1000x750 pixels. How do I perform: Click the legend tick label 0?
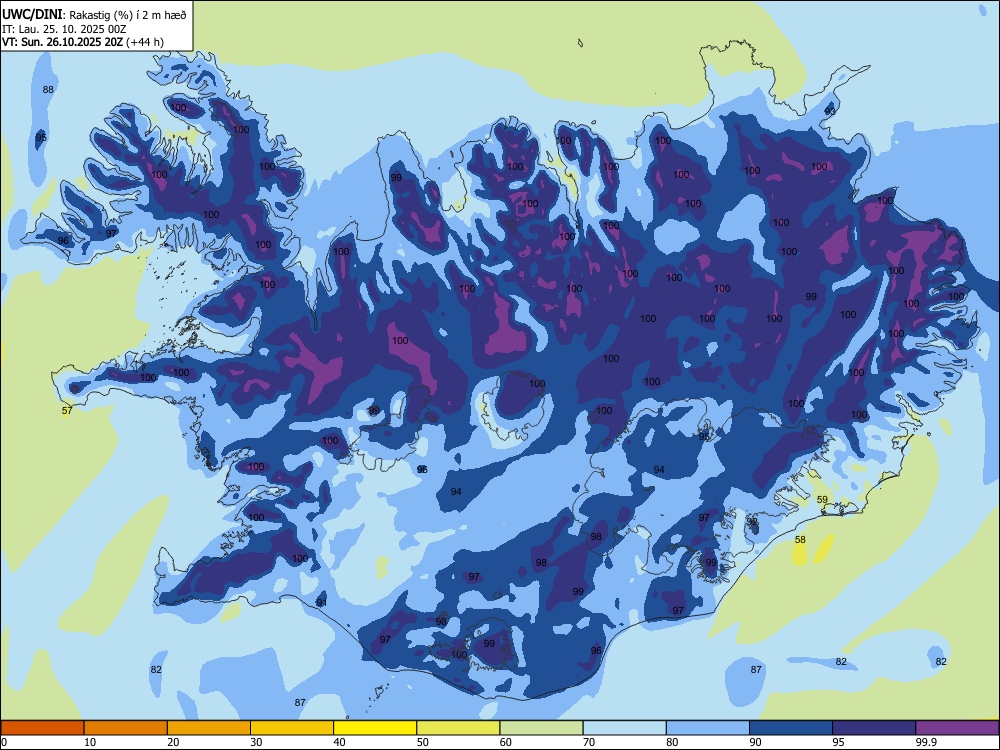pos(4,742)
